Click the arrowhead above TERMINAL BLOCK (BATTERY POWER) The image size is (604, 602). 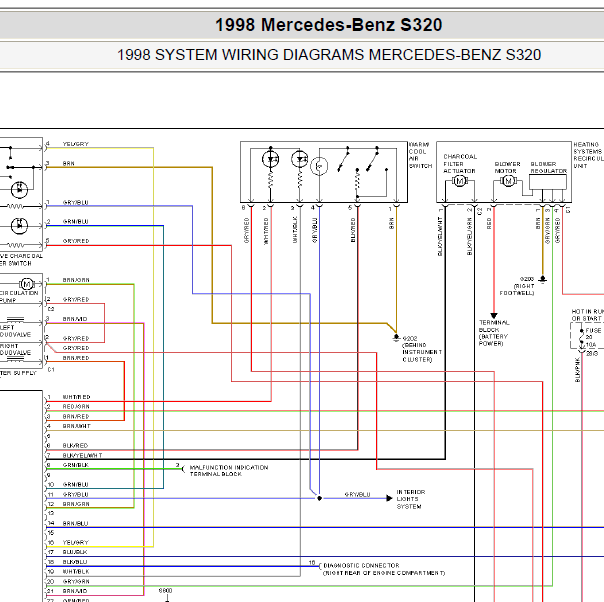tap(494, 315)
